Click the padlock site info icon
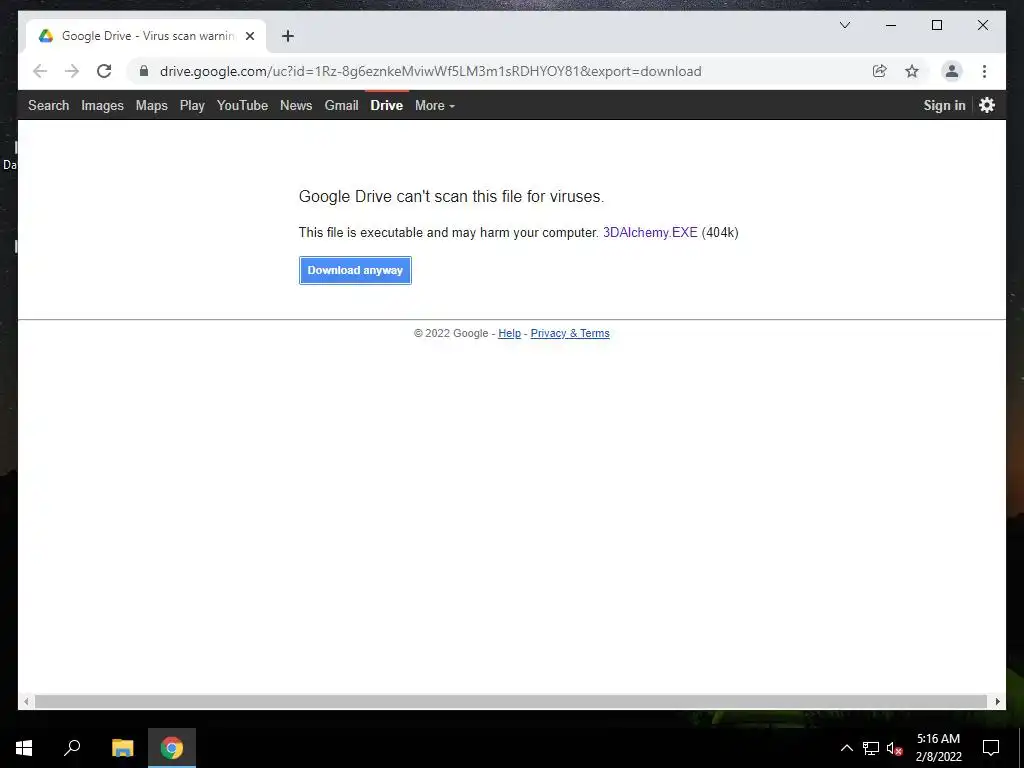 click(x=144, y=71)
